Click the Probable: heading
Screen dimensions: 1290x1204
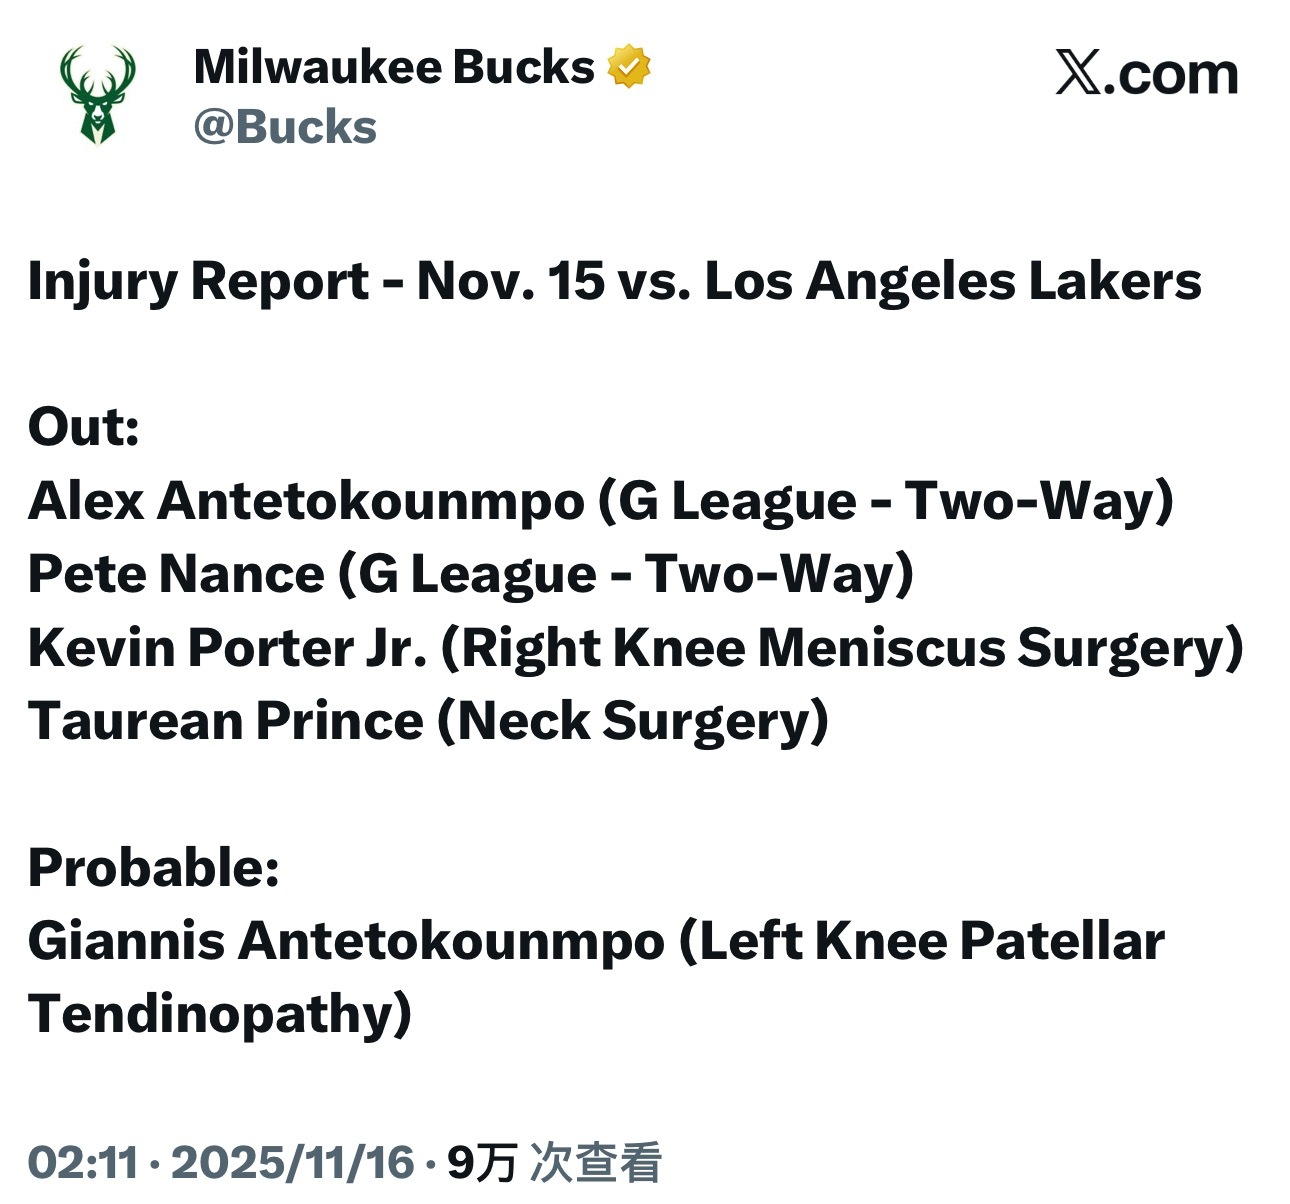coord(154,867)
